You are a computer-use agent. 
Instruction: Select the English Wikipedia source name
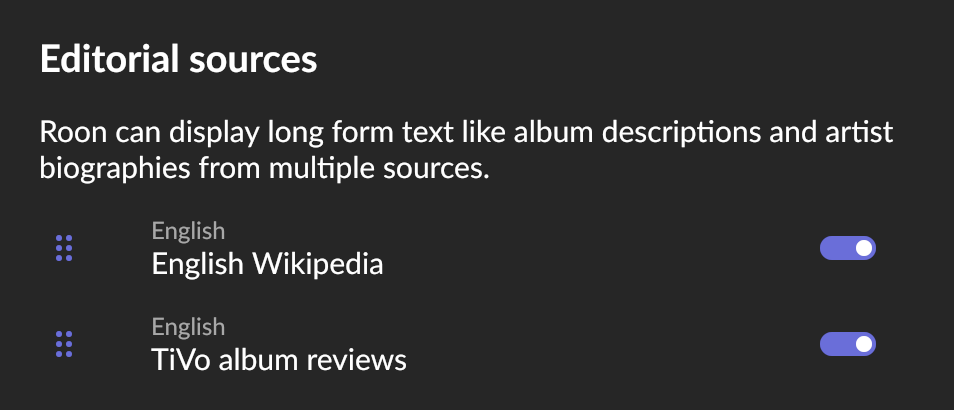click(267, 264)
